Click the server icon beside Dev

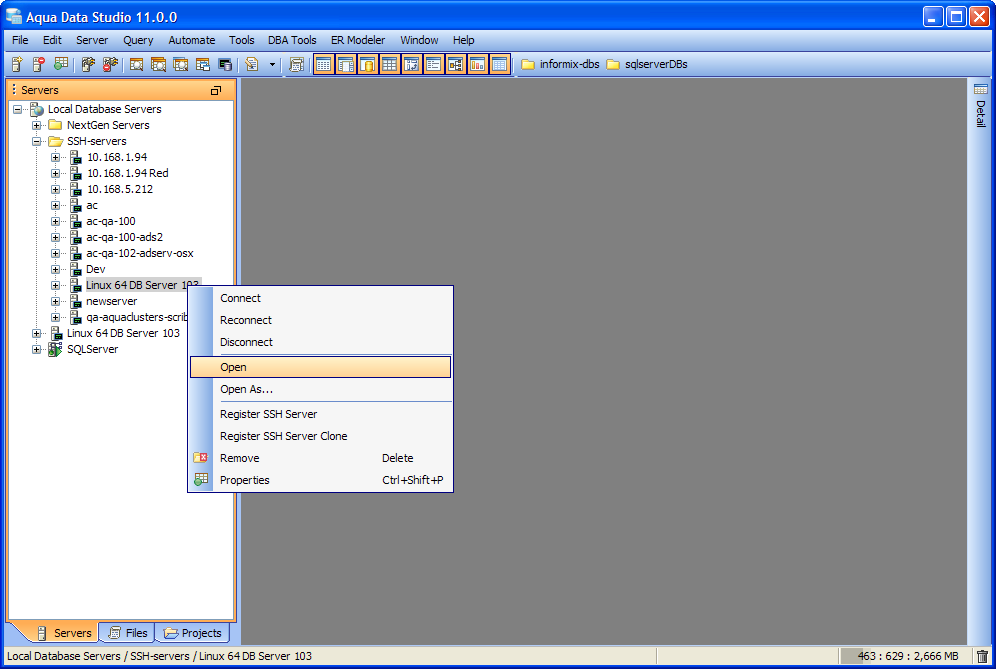point(76,269)
